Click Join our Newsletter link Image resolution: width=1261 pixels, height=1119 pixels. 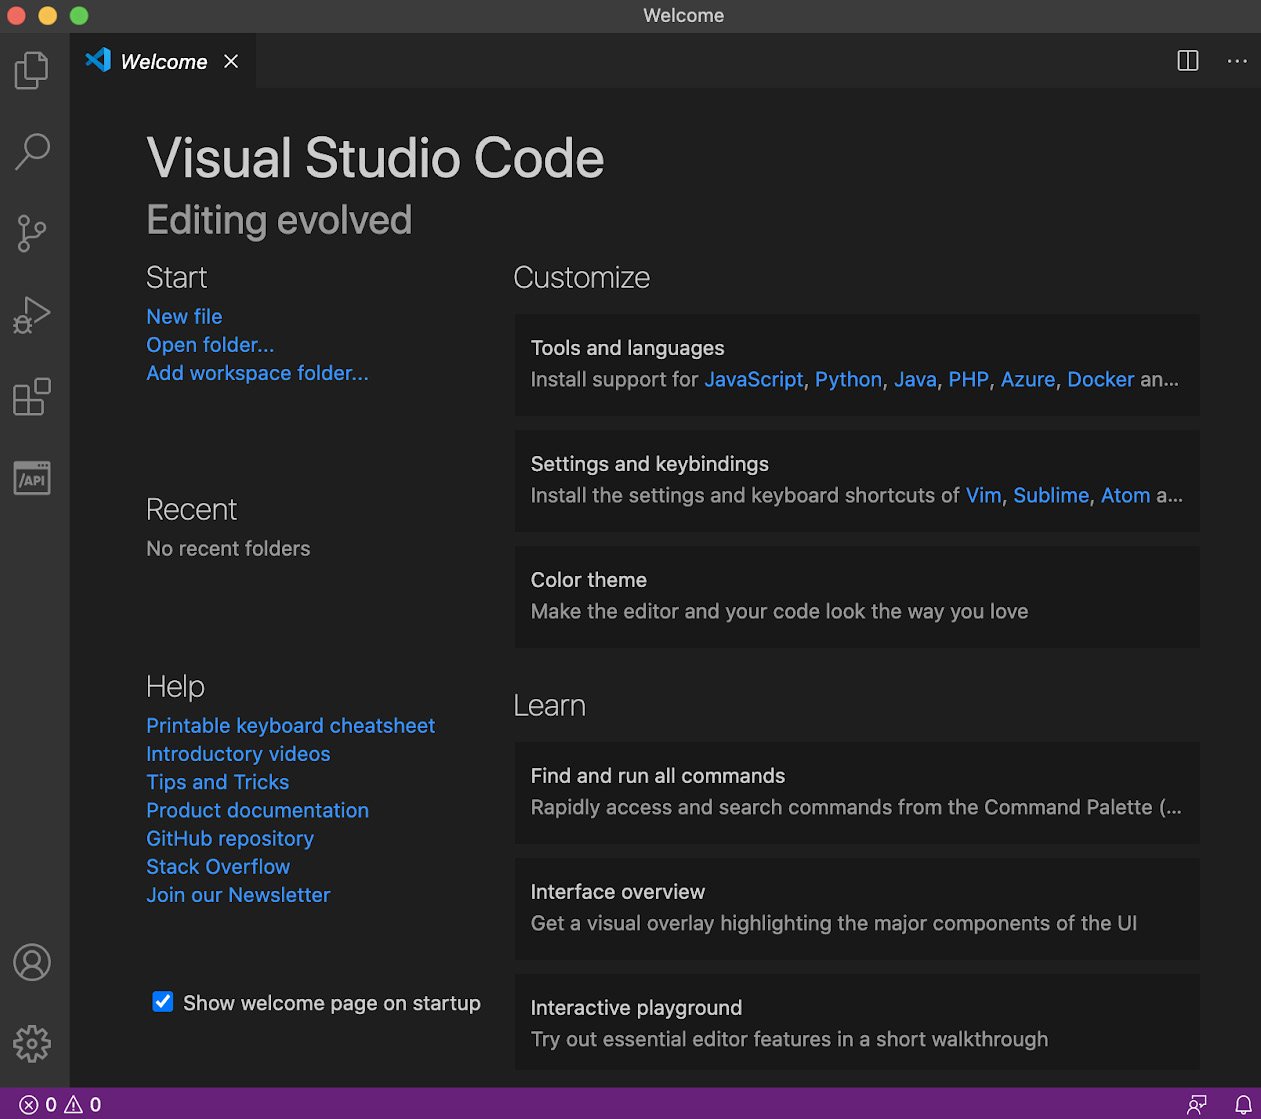tap(238, 895)
